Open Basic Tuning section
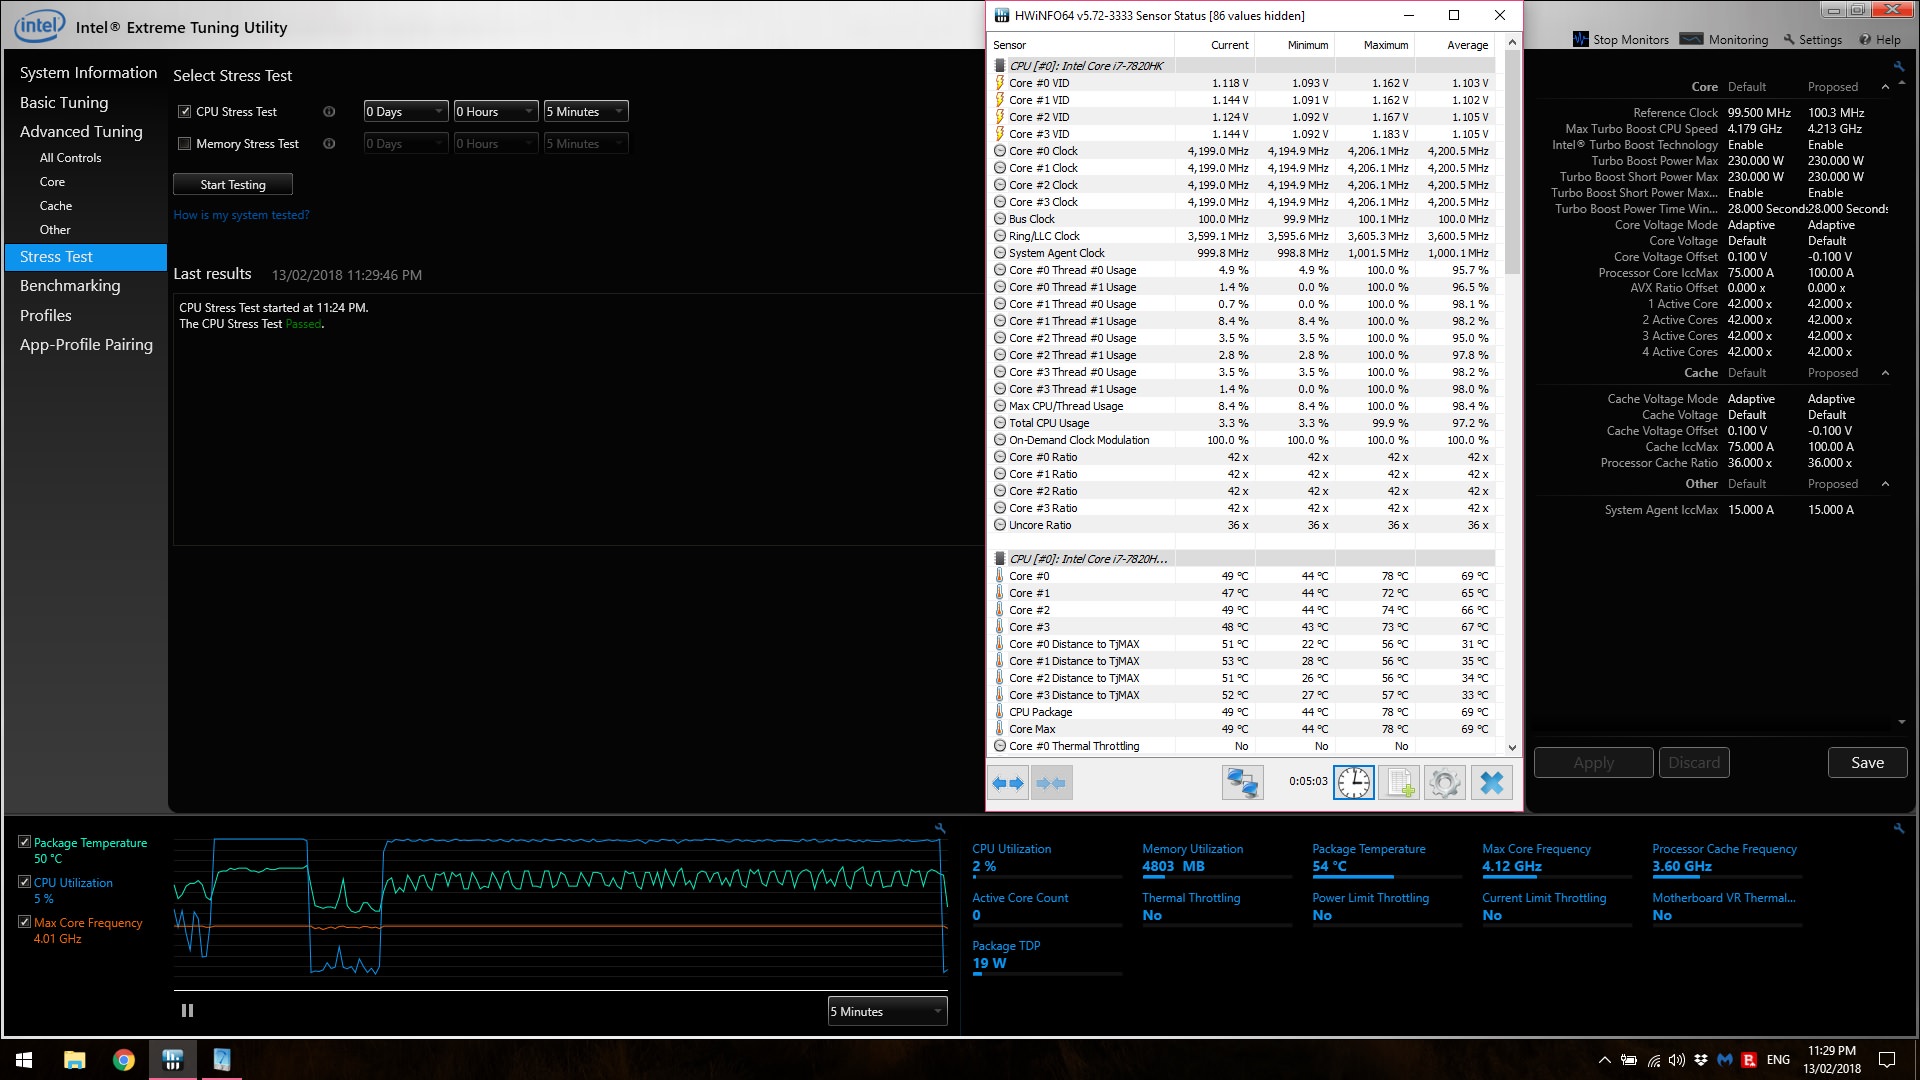This screenshot has height=1080, width=1920. pos(64,103)
